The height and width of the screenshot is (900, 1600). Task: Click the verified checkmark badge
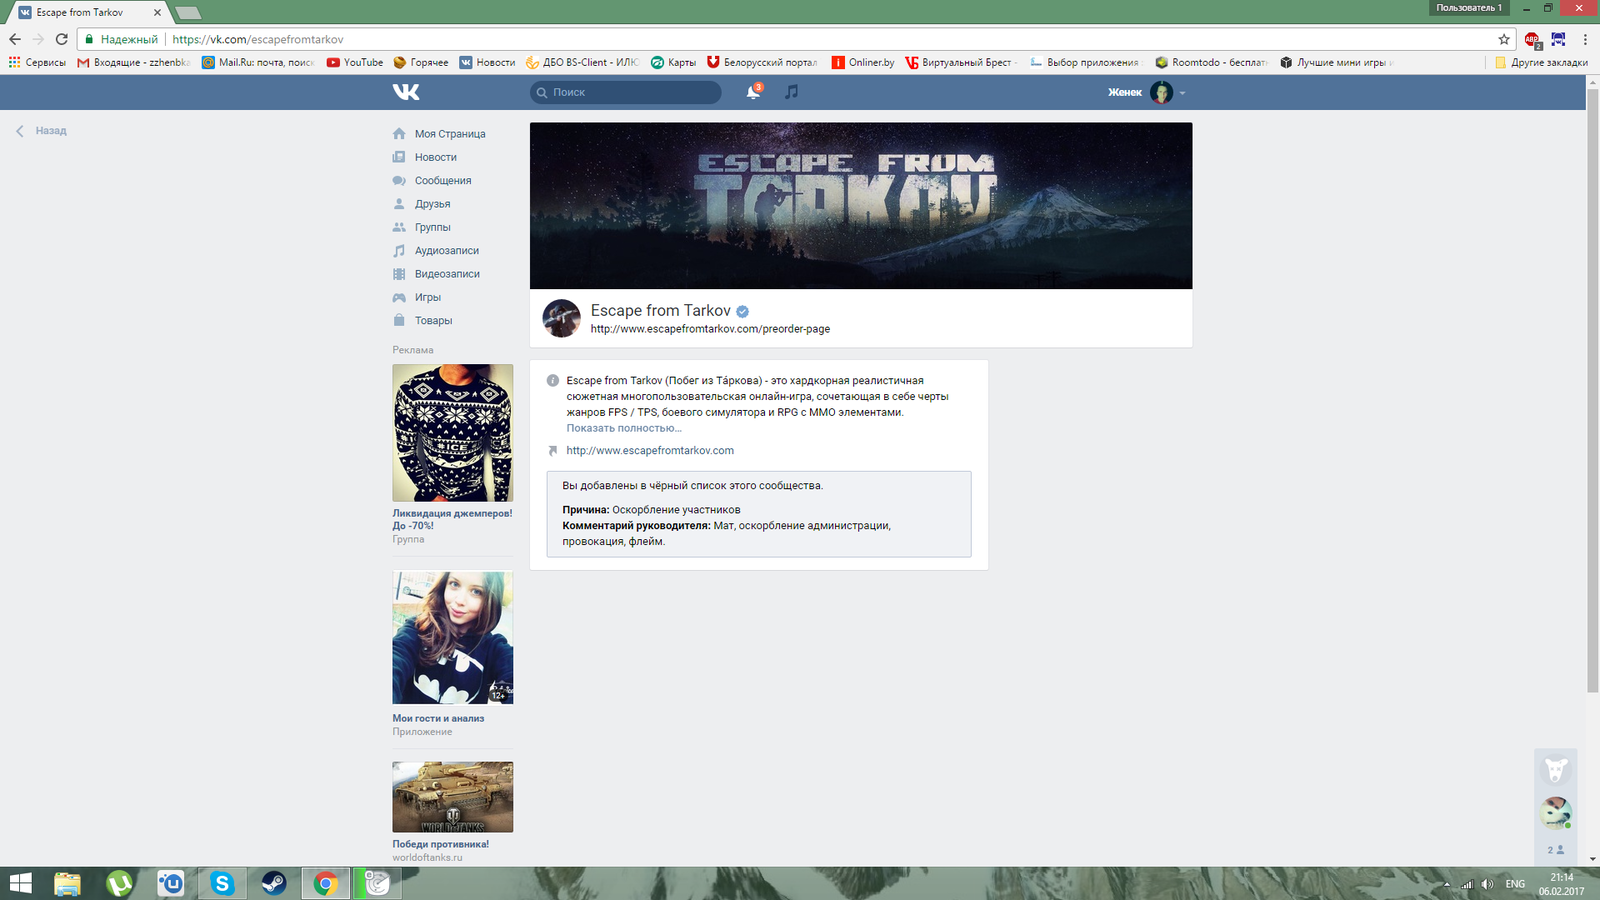tap(742, 311)
